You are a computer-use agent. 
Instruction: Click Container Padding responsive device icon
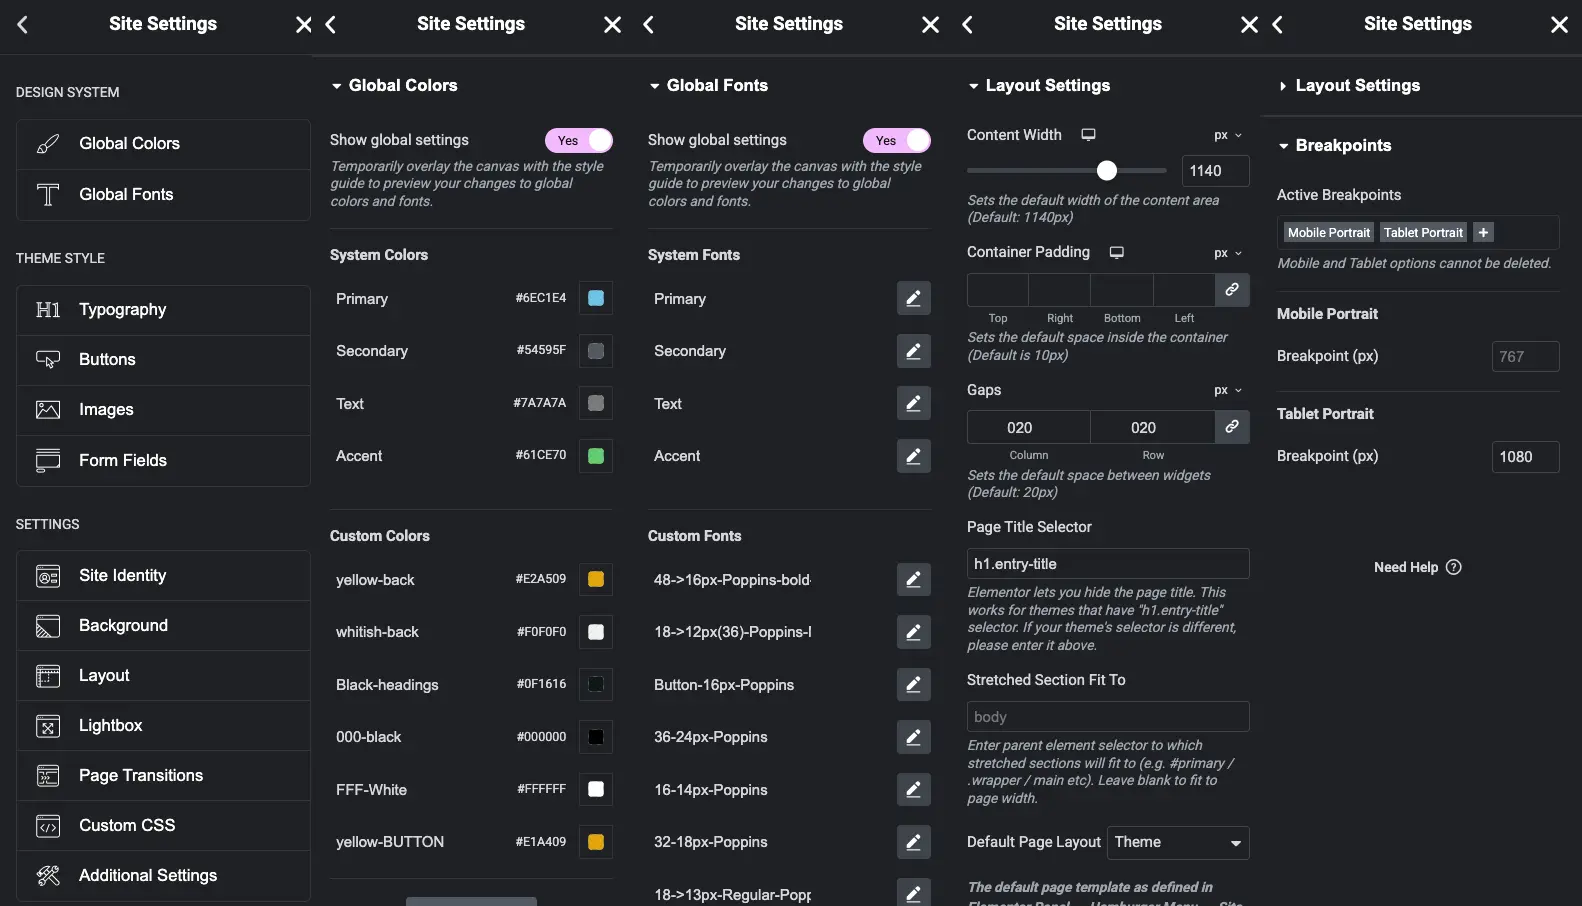point(1117,252)
